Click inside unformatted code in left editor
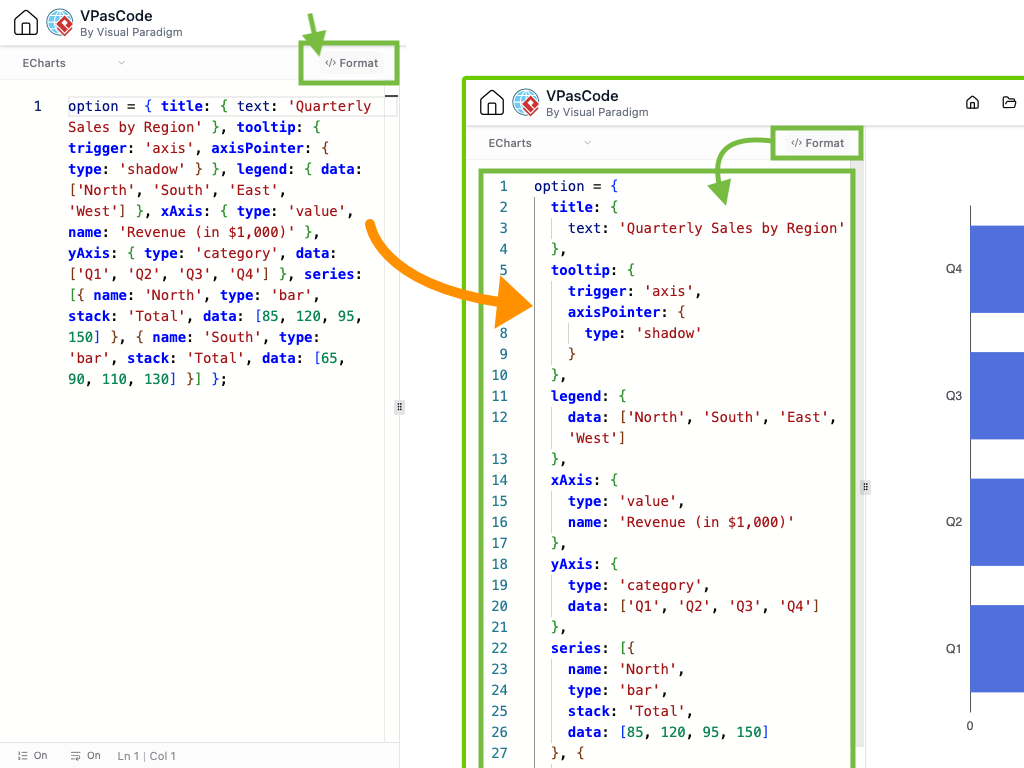This screenshot has height=768, width=1024. point(216,242)
